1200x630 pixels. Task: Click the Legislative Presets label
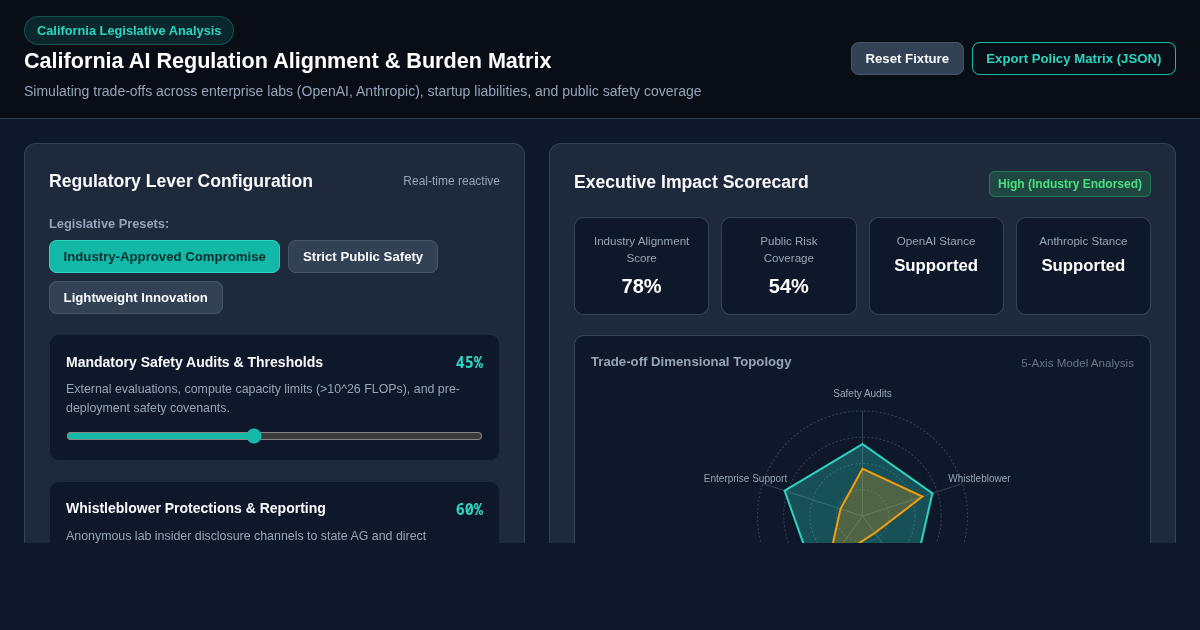coord(109,224)
